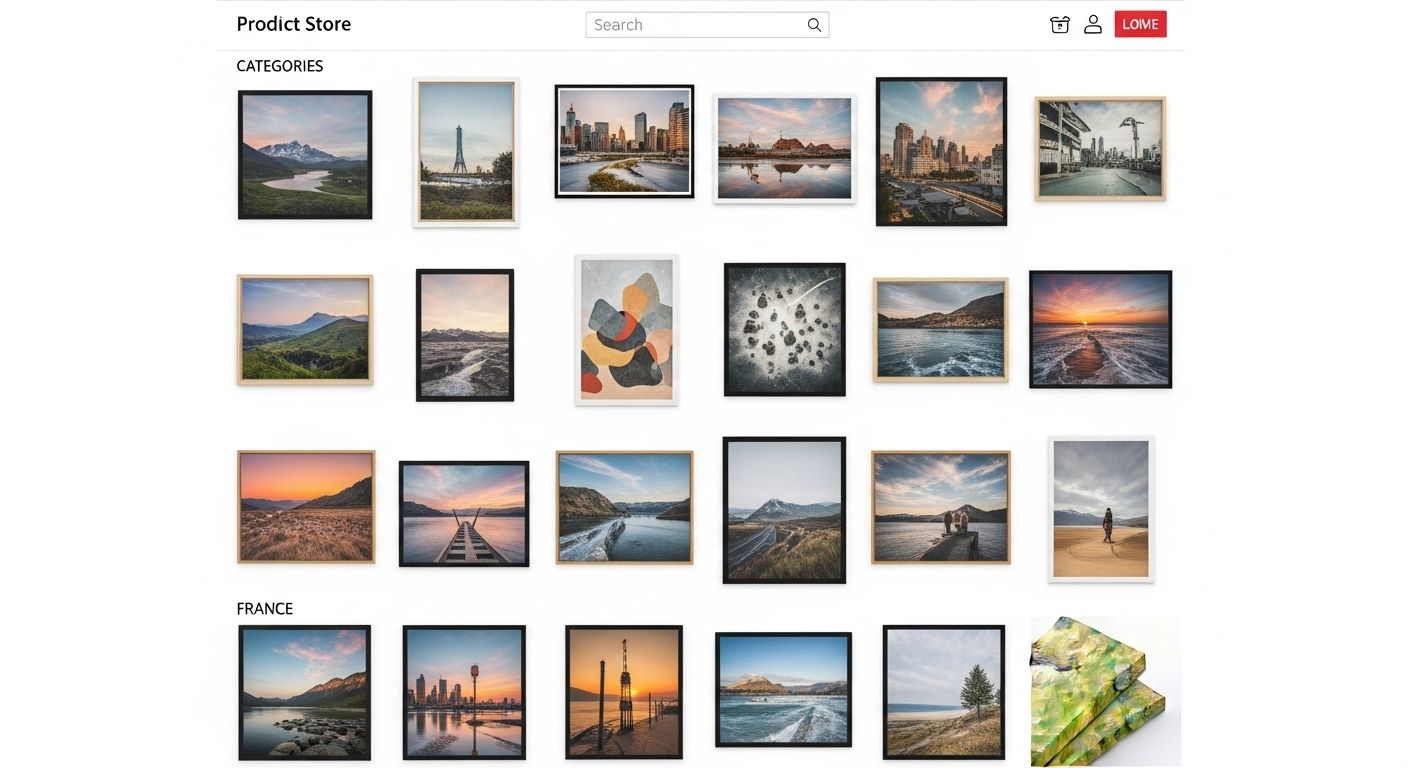View the city skyline print with thick black border
This screenshot has height=768, width=1408.
coord(625,141)
